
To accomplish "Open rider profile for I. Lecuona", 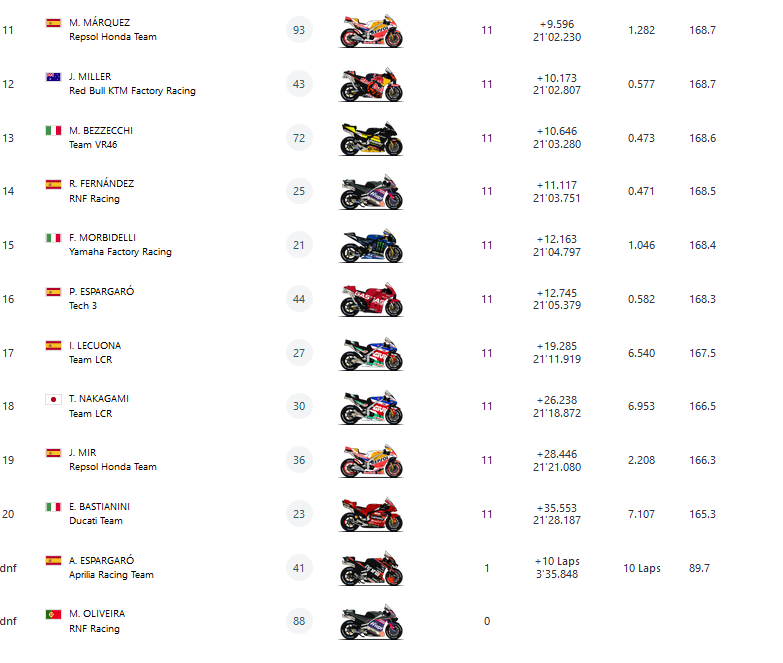I will click(95, 346).
